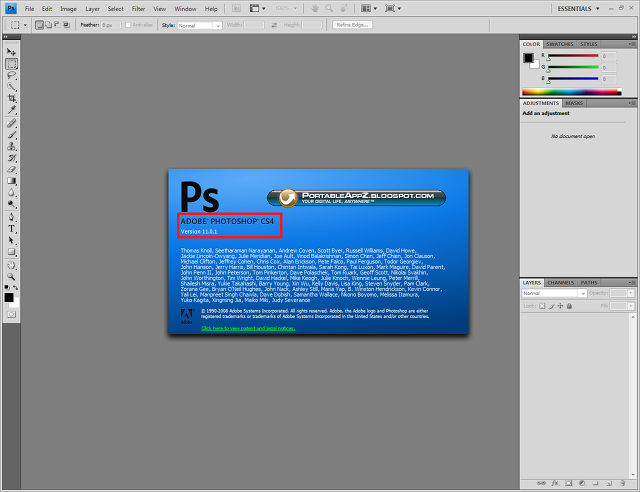Image resolution: width=640 pixels, height=492 pixels.
Task: Toggle lock transparent pixels
Action: pyautogui.click(x=542, y=306)
